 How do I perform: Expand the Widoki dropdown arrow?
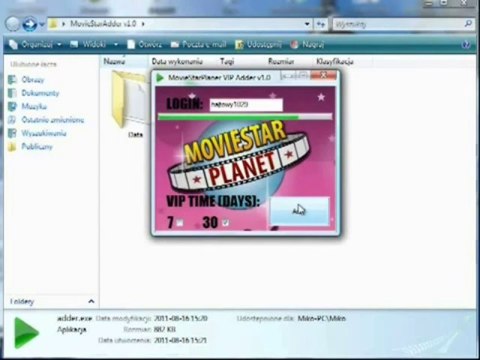[x=116, y=44]
